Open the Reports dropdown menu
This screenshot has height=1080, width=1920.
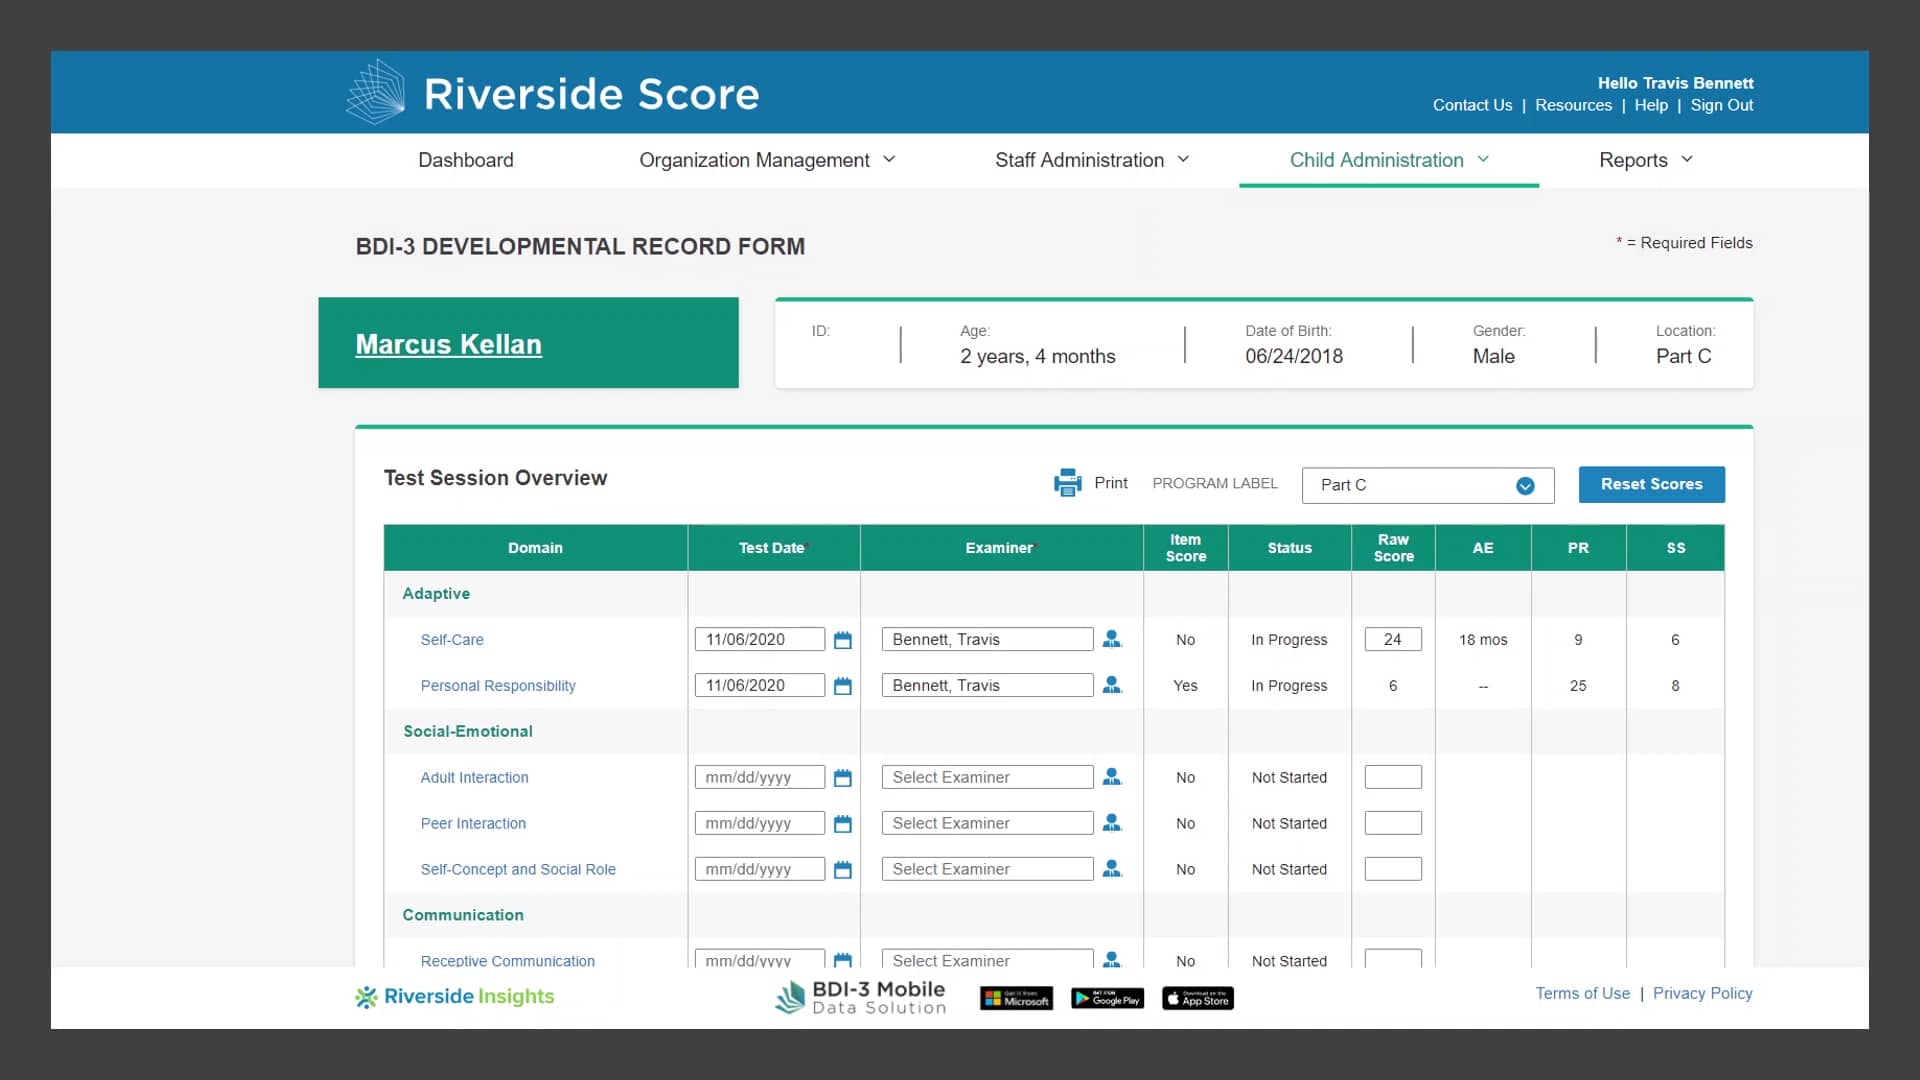point(1644,160)
